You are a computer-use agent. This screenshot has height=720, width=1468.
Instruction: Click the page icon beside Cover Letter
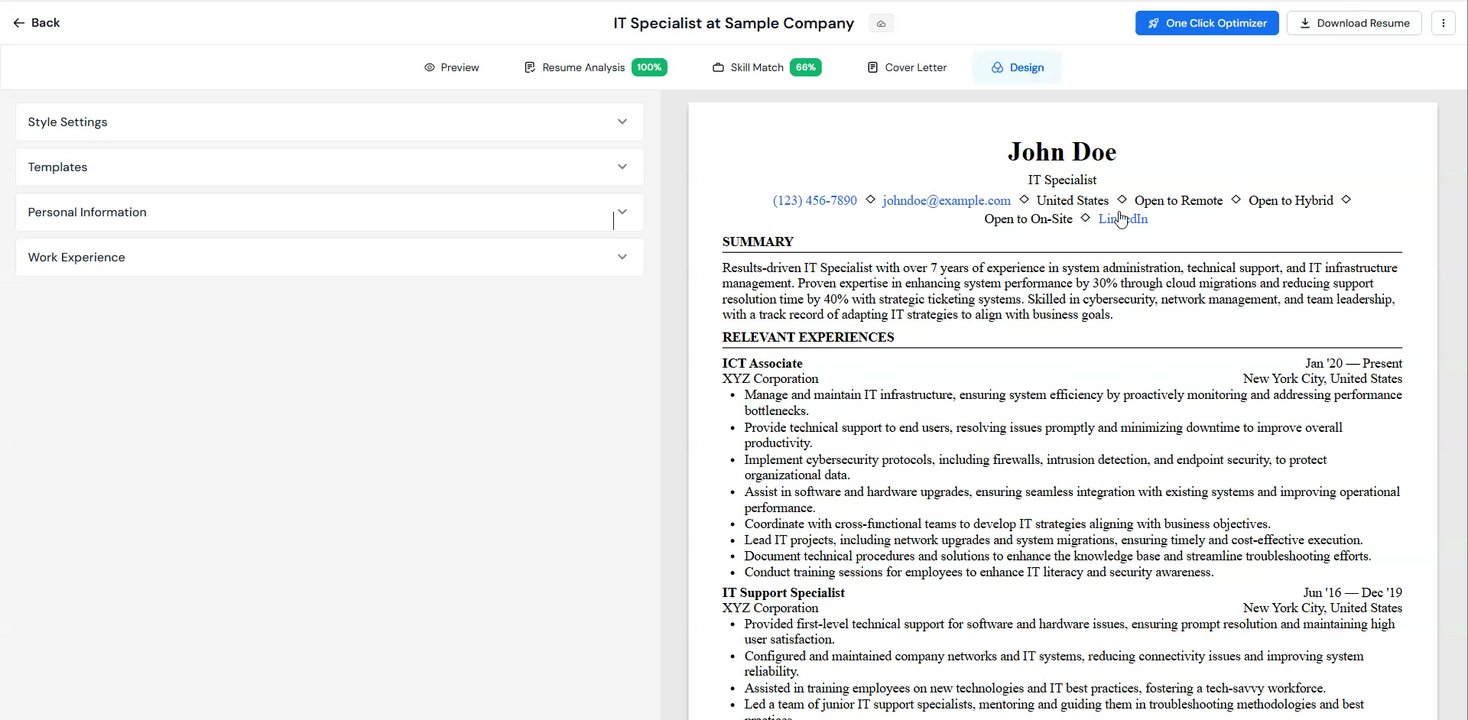(x=873, y=68)
